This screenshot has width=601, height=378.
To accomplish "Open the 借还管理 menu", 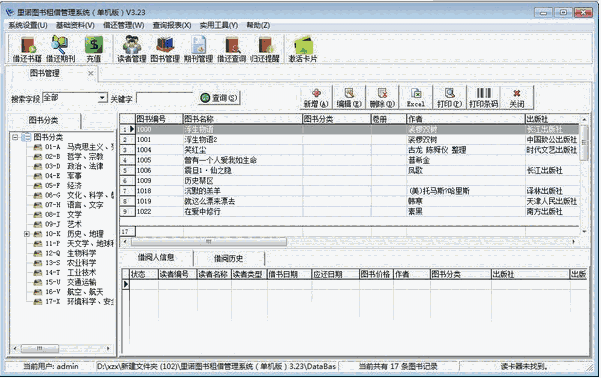I will point(123,25).
